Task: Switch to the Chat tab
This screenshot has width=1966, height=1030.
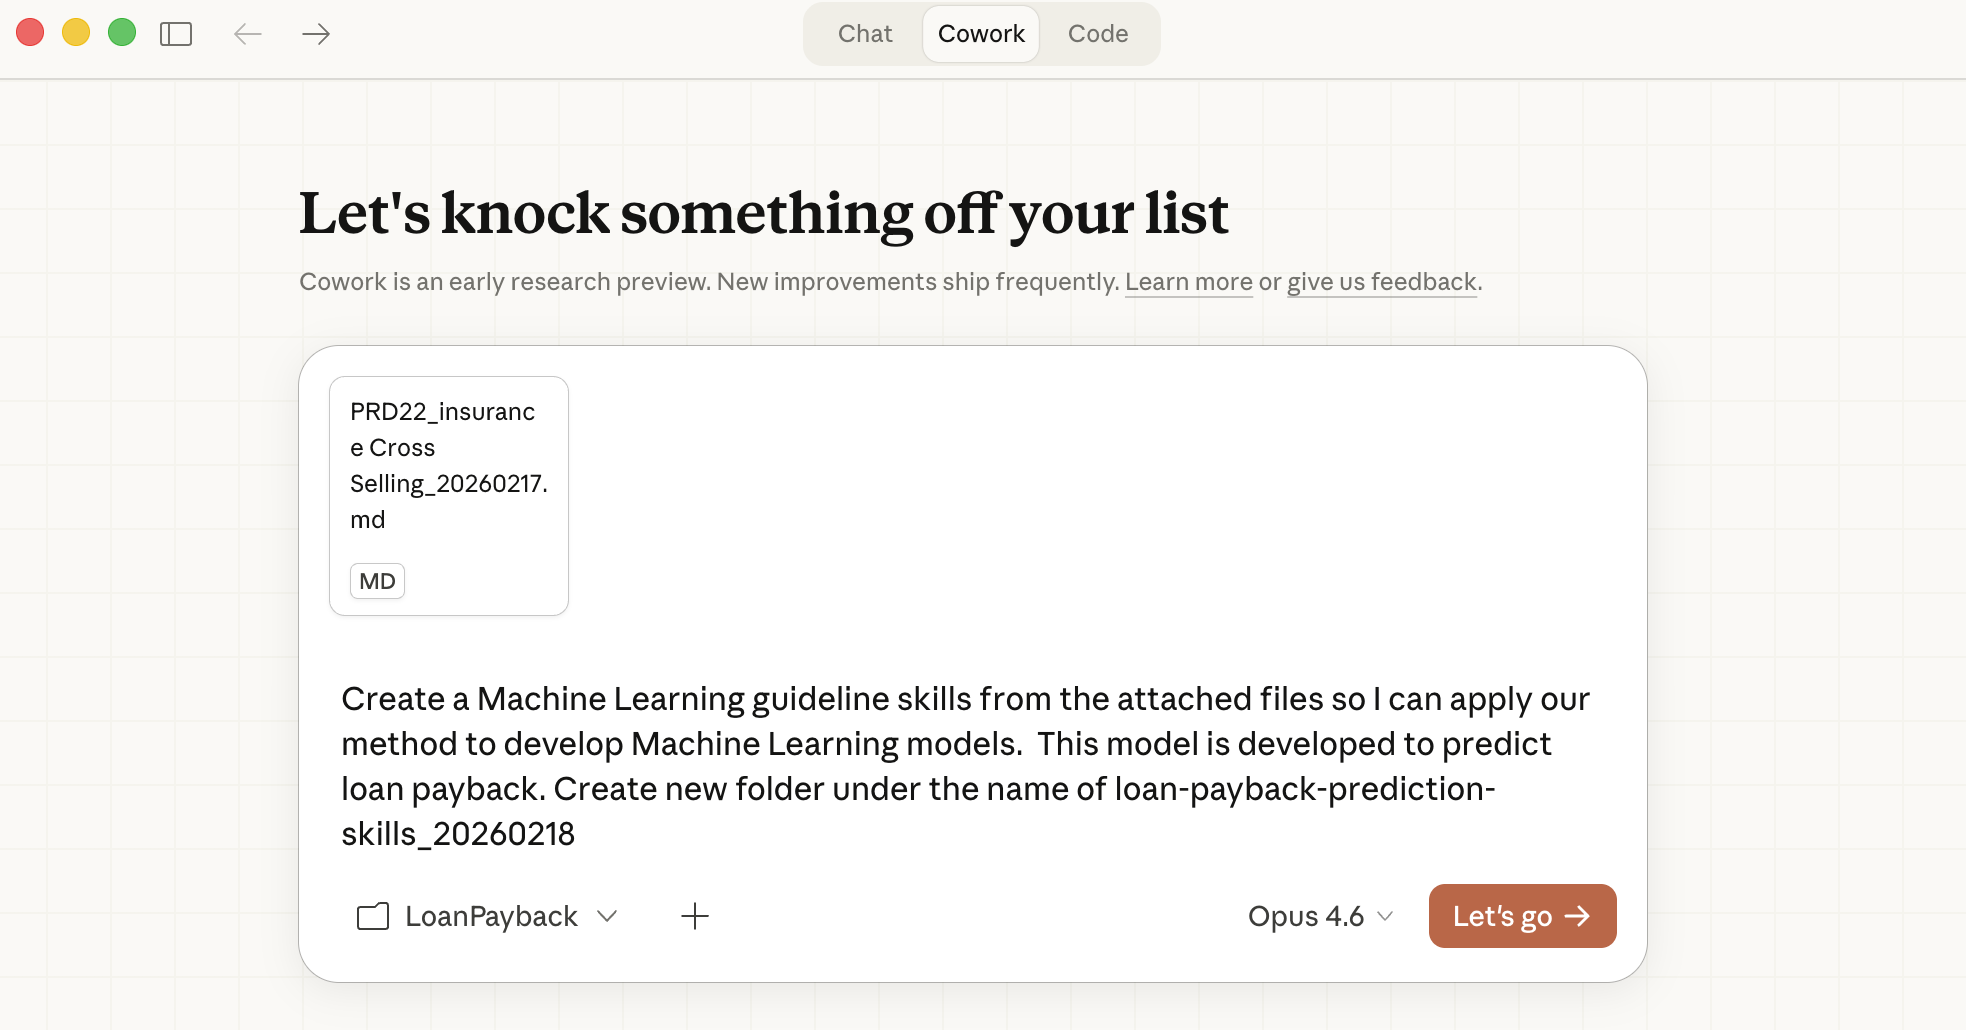Action: point(865,34)
